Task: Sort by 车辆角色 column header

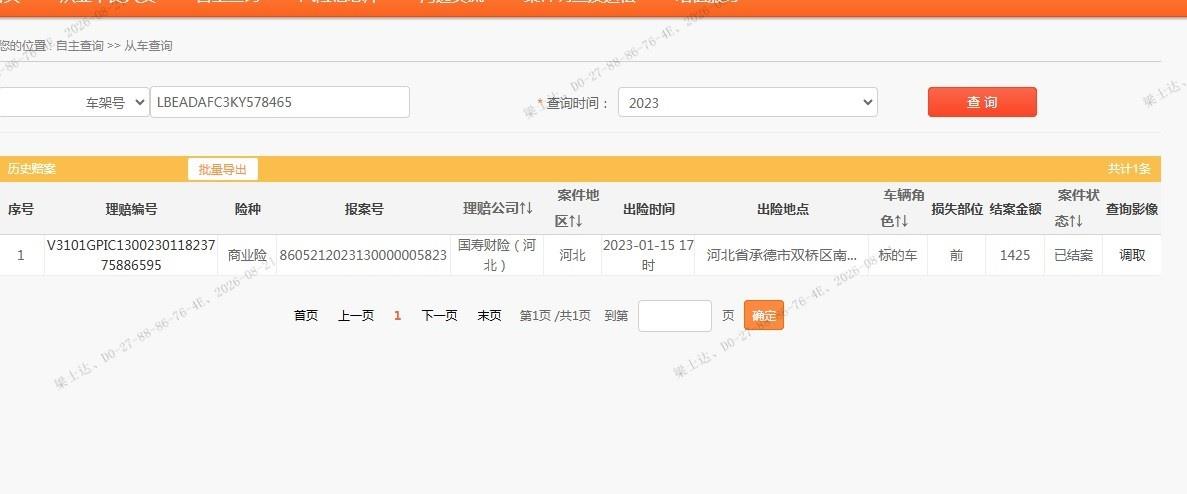Action: click(x=903, y=208)
